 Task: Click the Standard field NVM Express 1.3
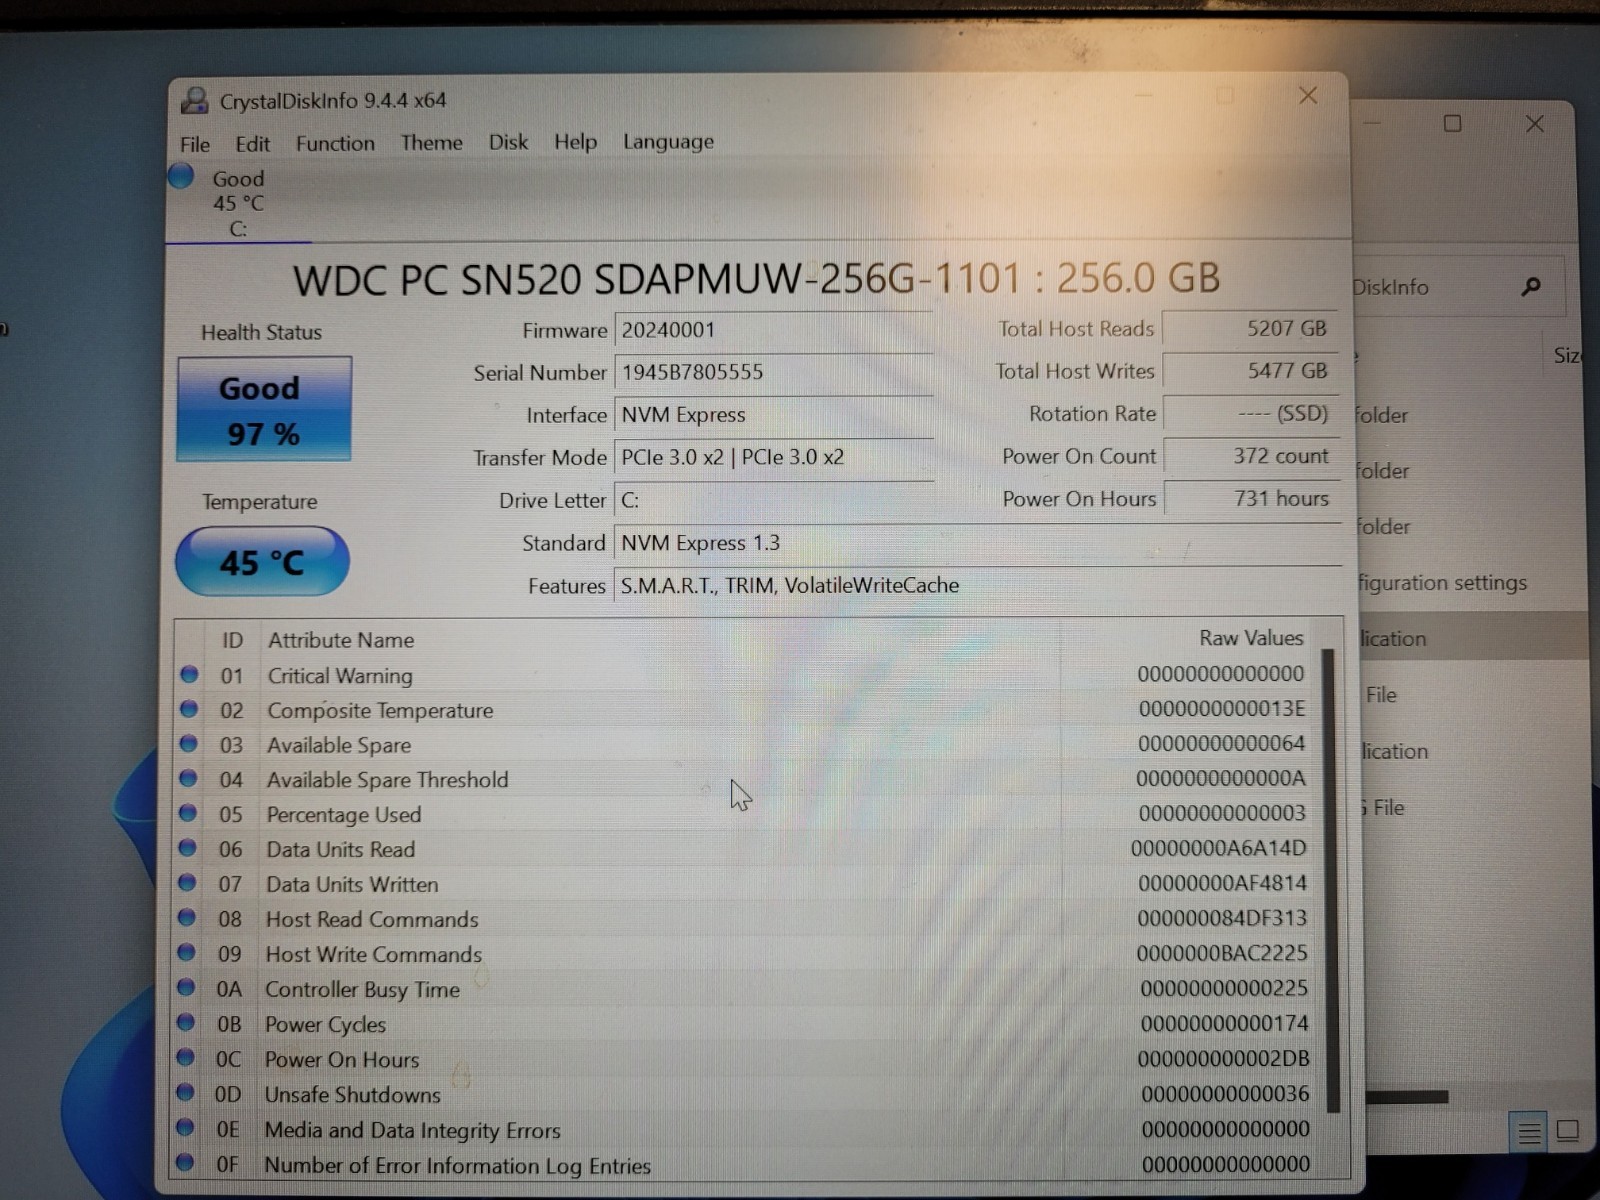(977, 542)
